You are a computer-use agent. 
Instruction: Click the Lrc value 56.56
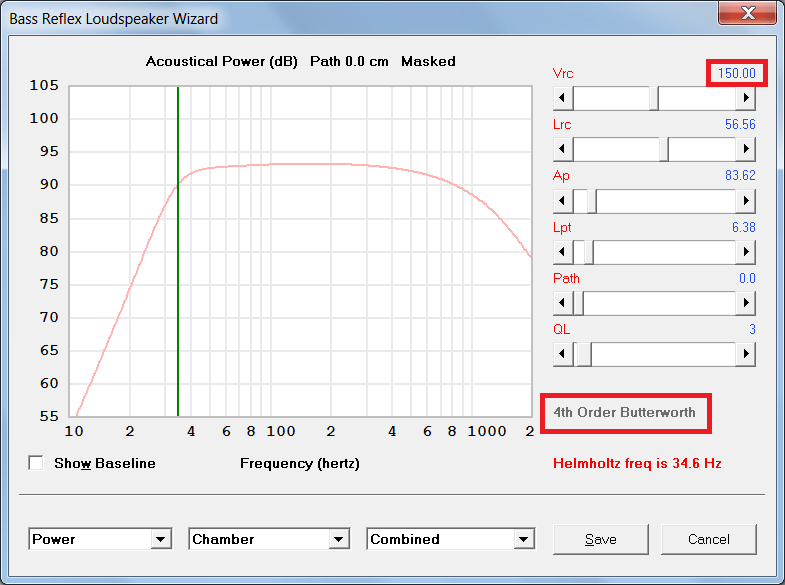click(740, 125)
